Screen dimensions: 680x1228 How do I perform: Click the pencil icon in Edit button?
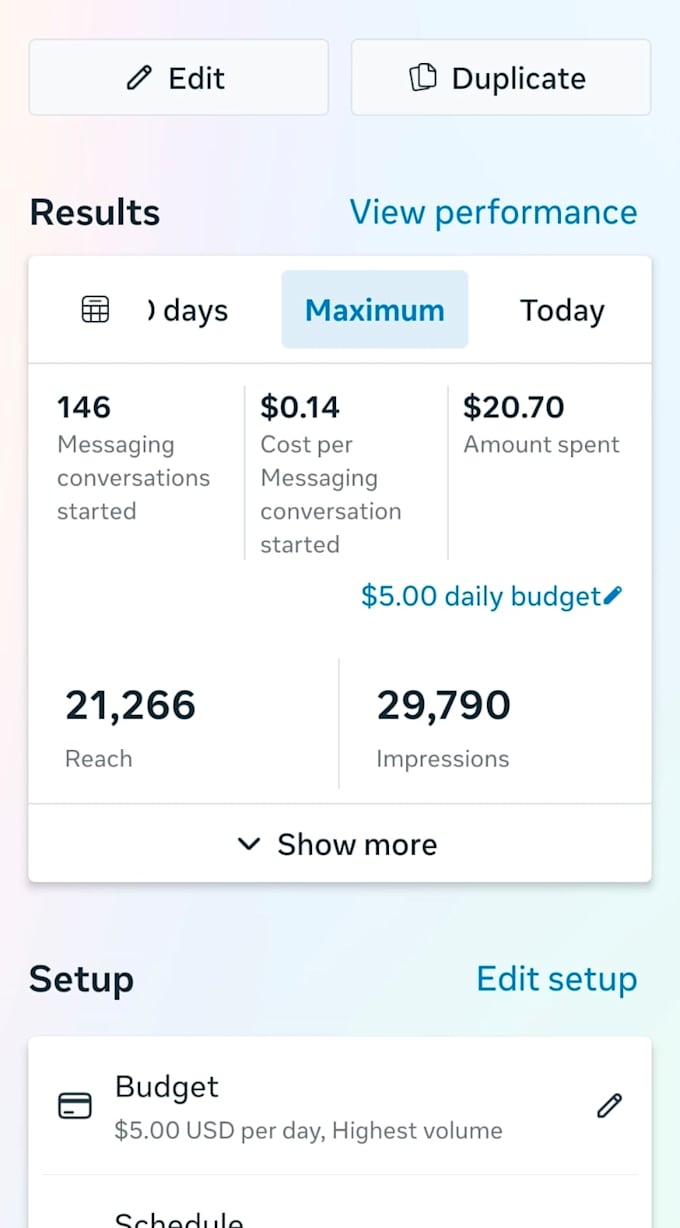click(x=140, y=78)
